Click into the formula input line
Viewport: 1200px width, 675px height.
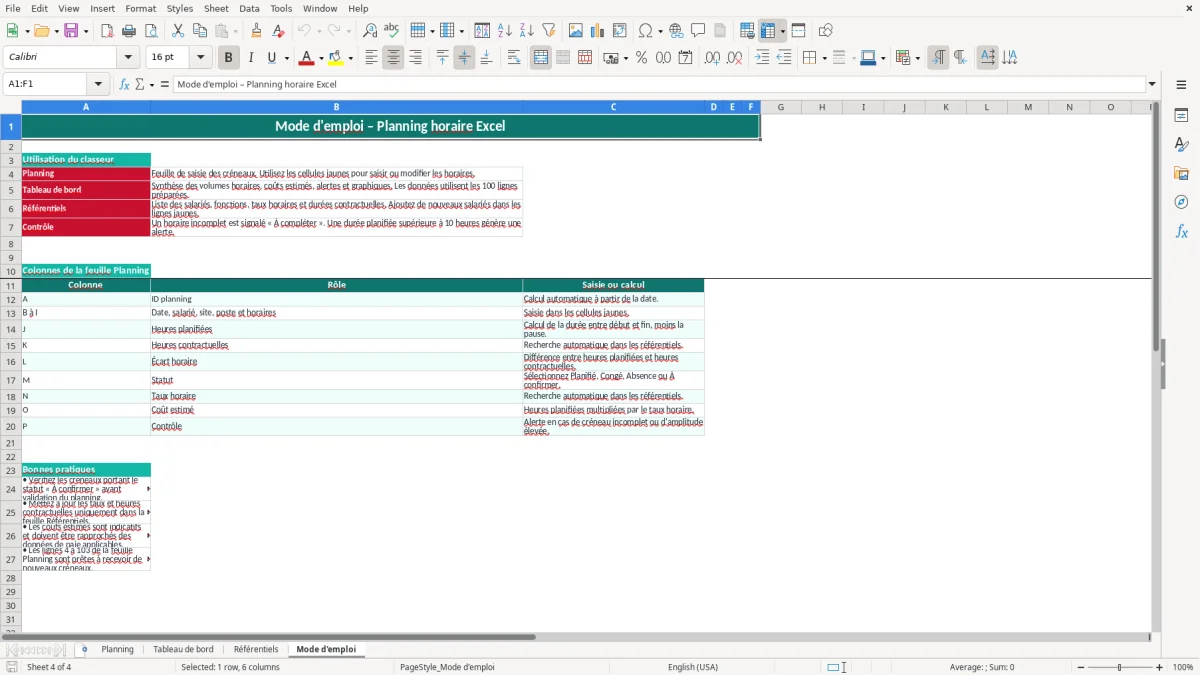(x=659, y=84)
